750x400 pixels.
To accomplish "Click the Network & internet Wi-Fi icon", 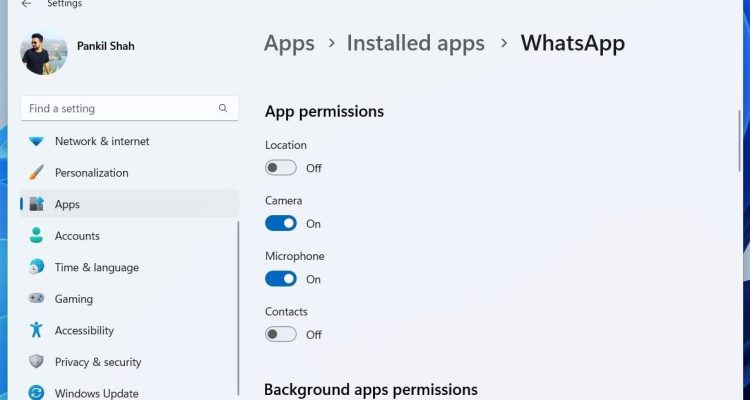I will 36,141.
